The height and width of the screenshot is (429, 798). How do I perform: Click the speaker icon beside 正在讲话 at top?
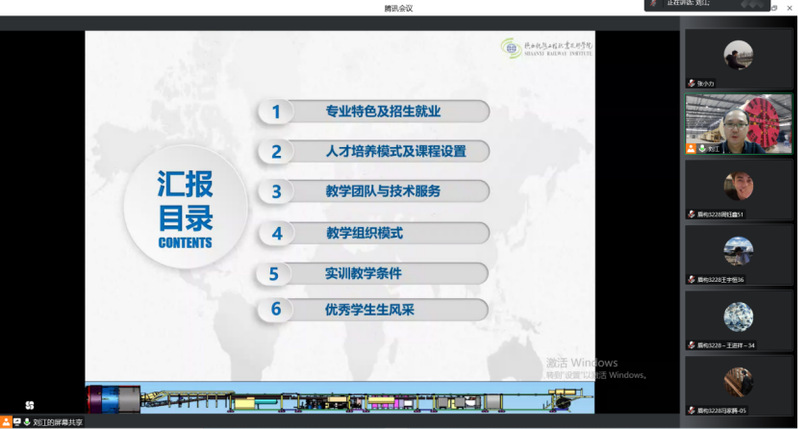click(654, 4)
